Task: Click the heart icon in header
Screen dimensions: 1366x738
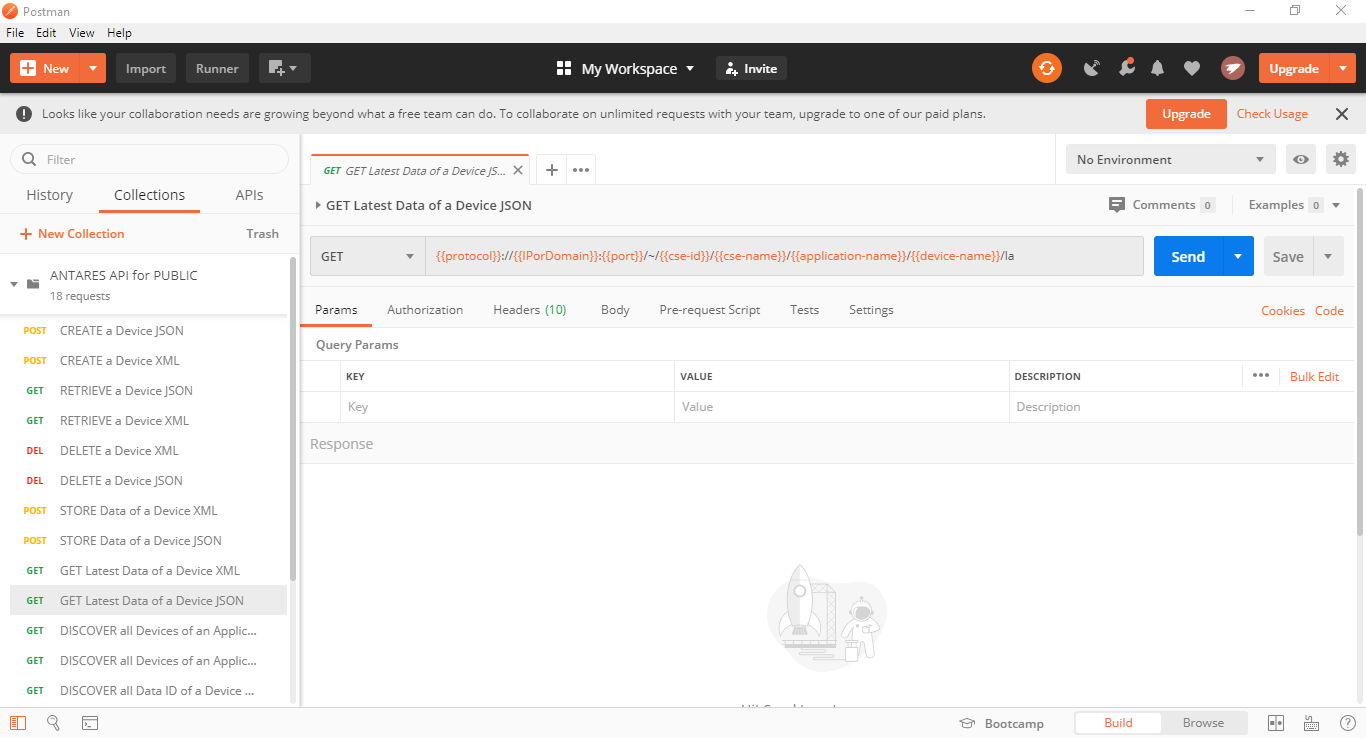Action: pos(1191,68)
